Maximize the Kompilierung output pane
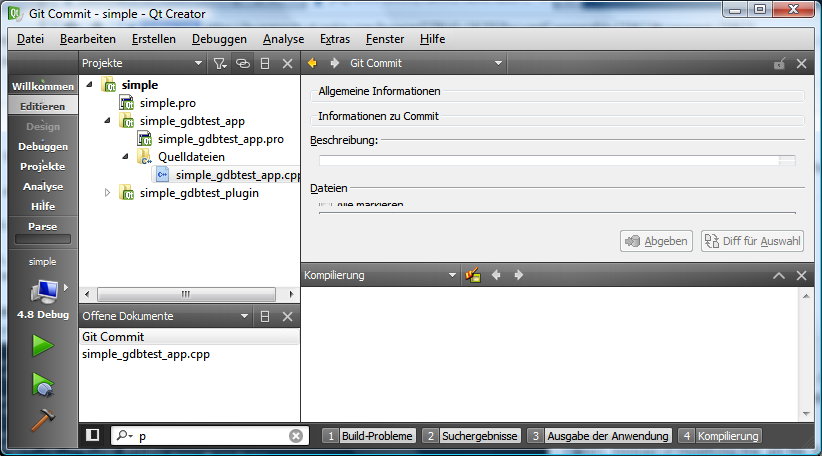Image resolution: width=822 pixels, height=456 pixels. coord(779,275)
